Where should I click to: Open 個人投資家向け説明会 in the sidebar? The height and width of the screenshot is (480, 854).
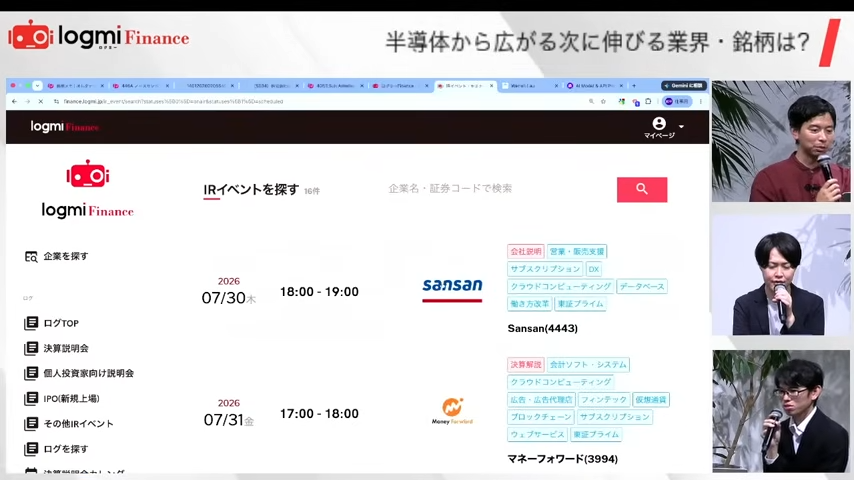coord(89,373)
